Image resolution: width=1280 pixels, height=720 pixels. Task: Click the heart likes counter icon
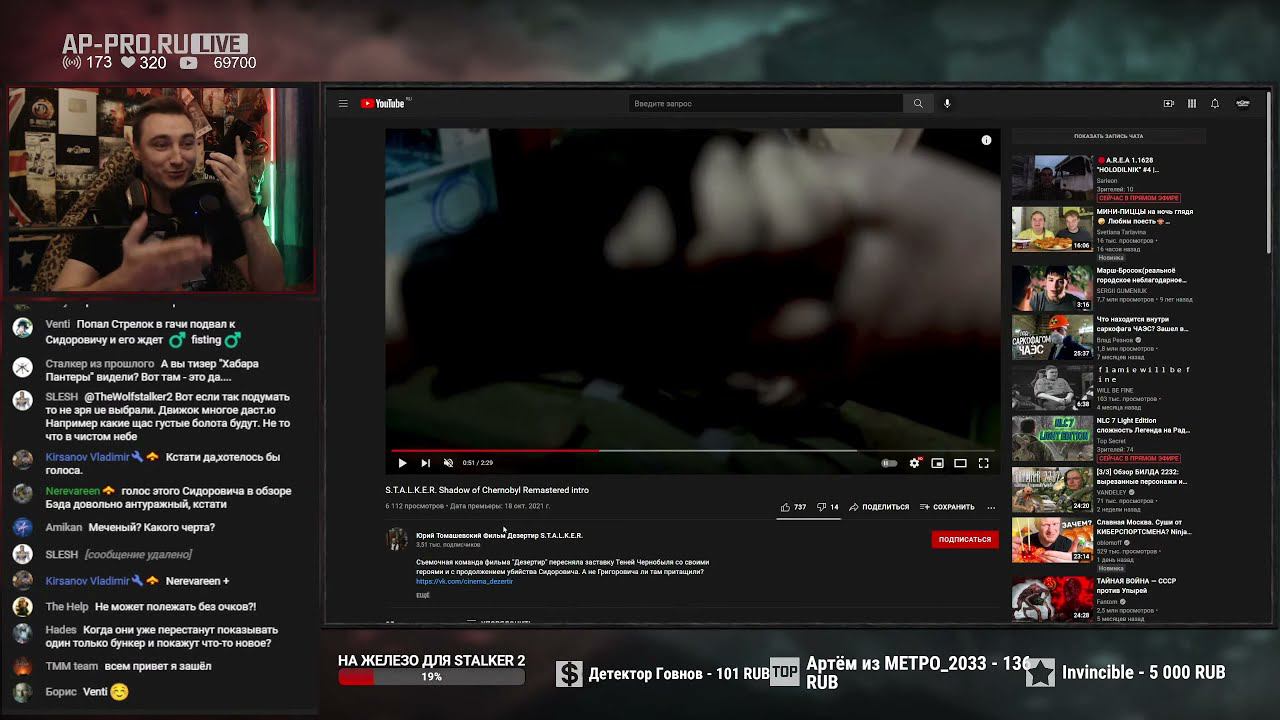tap(128, 63)
